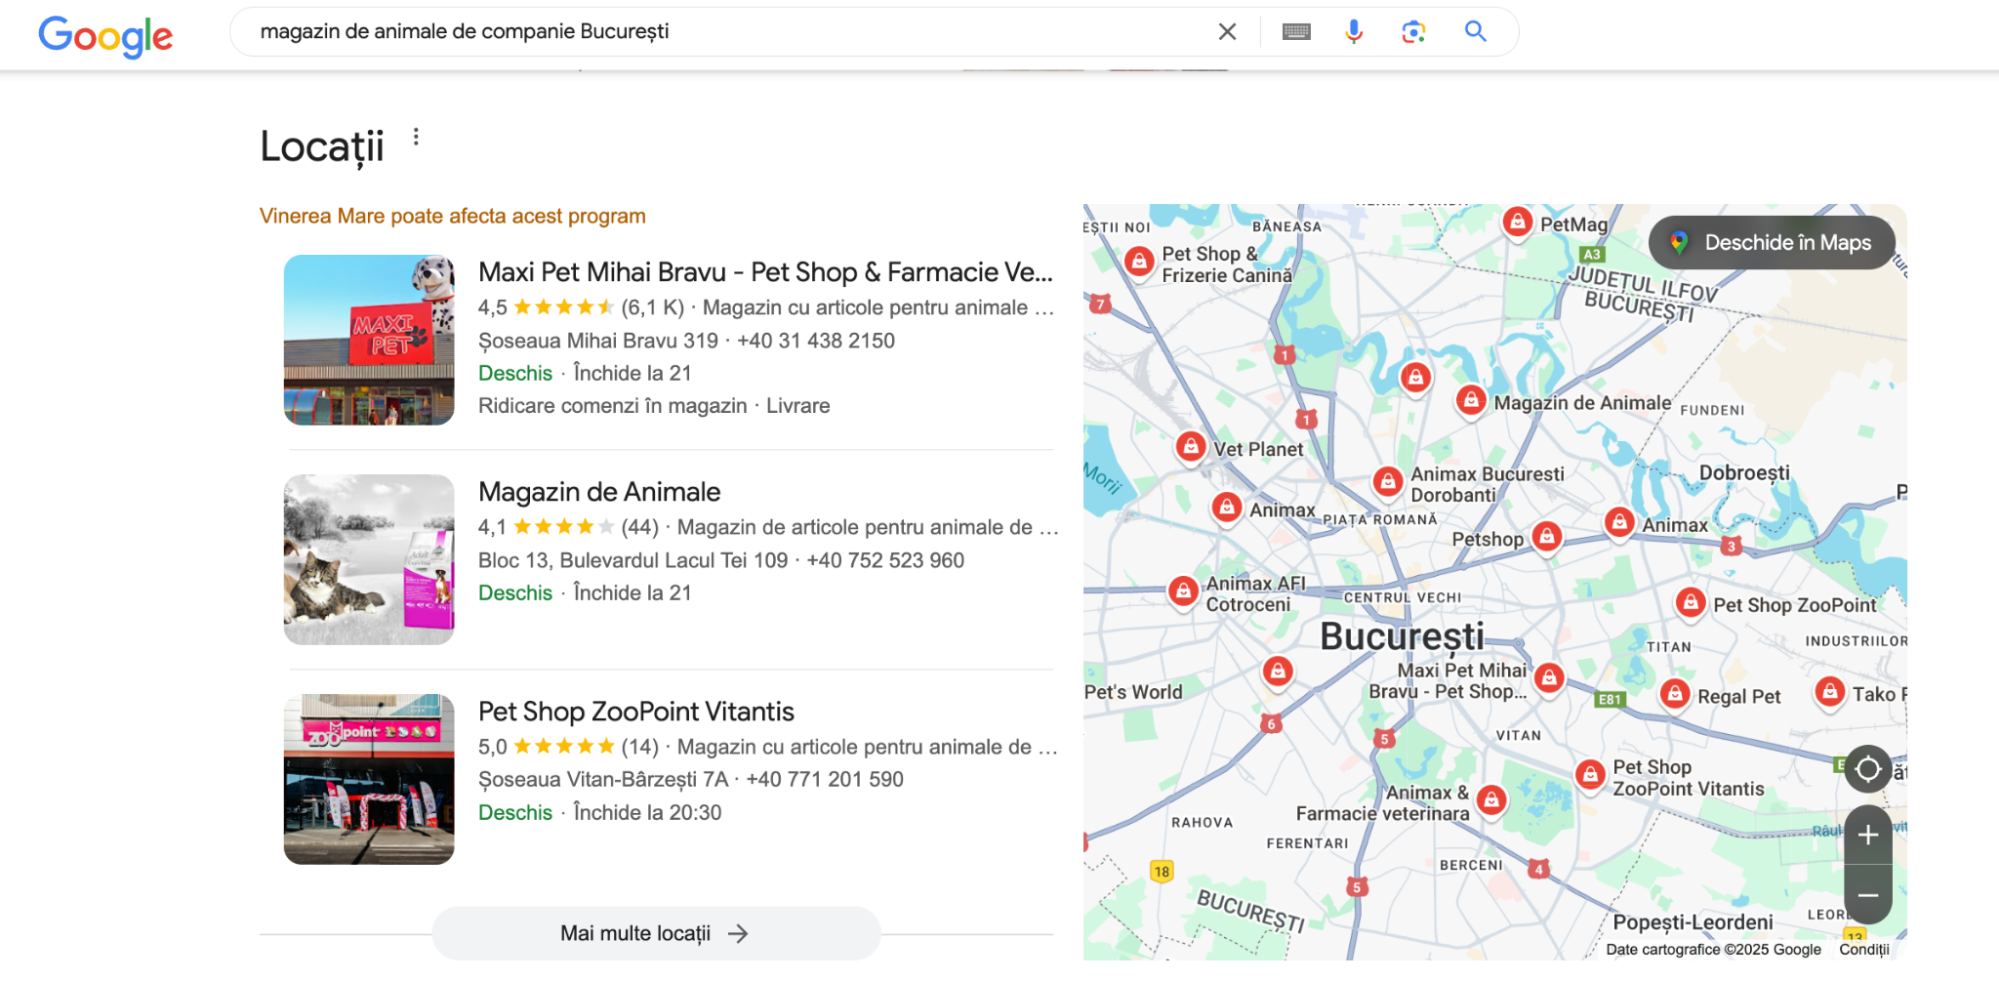
Task: Open Pet Shop ZooPoint Vitantis listing title
Action: point(636,711)
